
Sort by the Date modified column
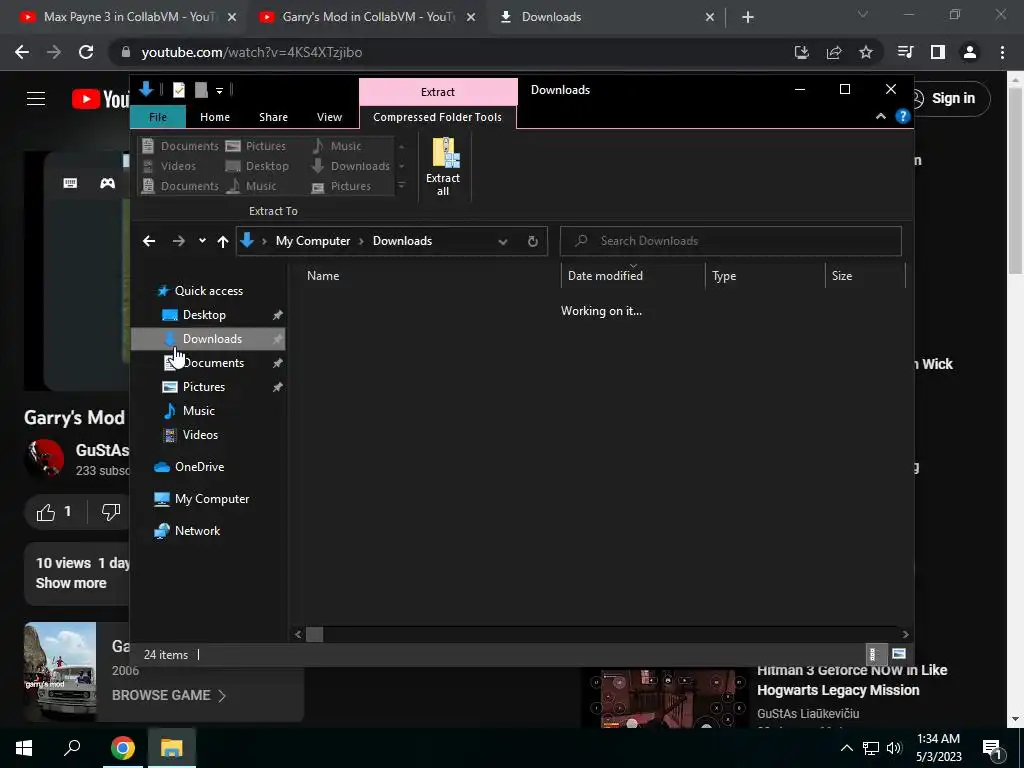tap(633, 276)
